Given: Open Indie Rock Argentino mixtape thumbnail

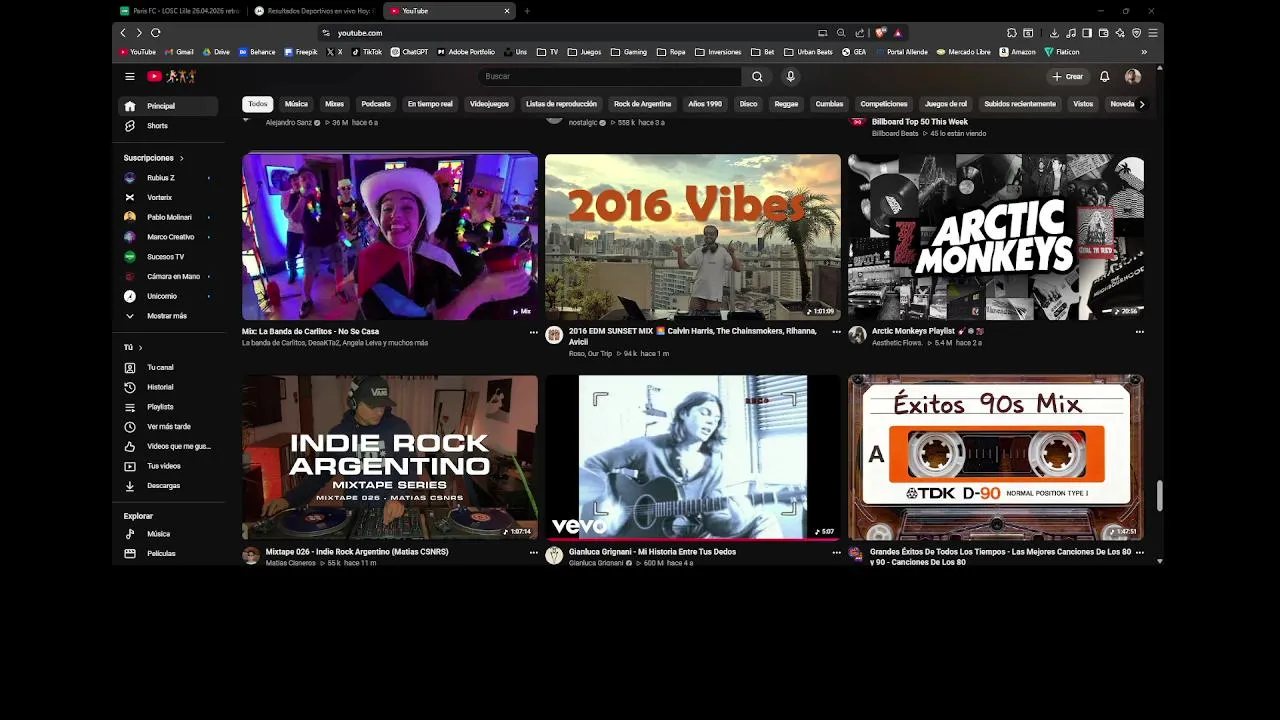Looking at the screenshot, I should (x=390, y=458).
